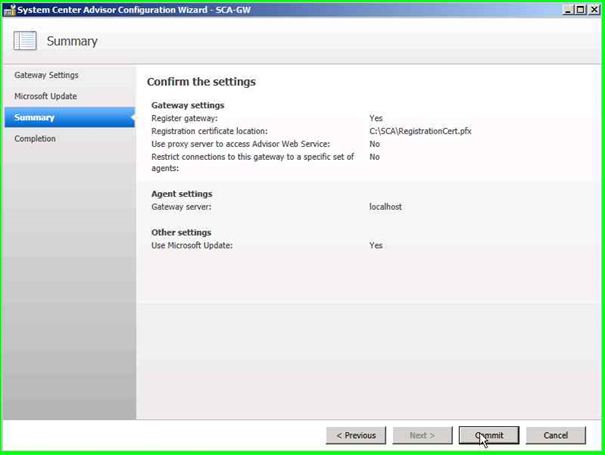Click the wizard app icon in title bar
The image size is (605, 455).
(10, 11)
